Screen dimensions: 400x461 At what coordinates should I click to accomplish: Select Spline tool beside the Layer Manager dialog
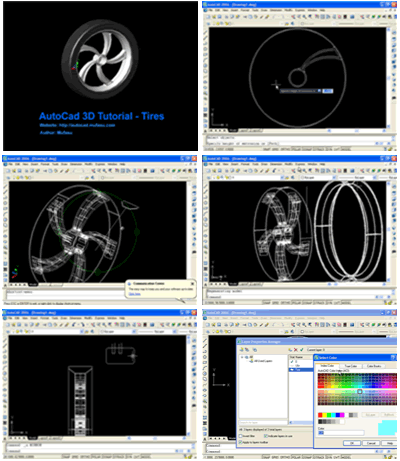[205, 385]
